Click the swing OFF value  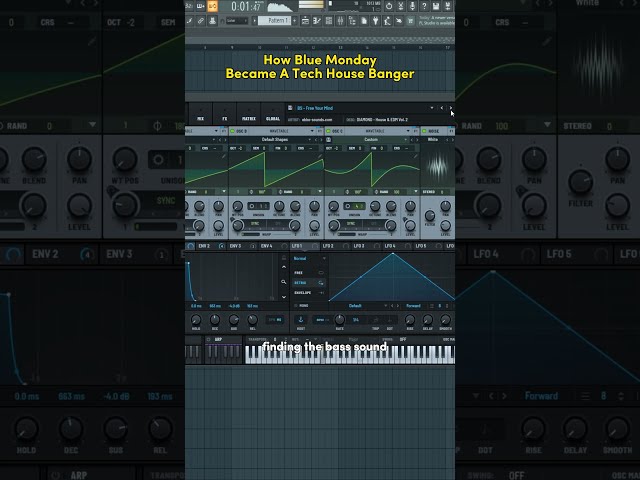pos(403,340)
